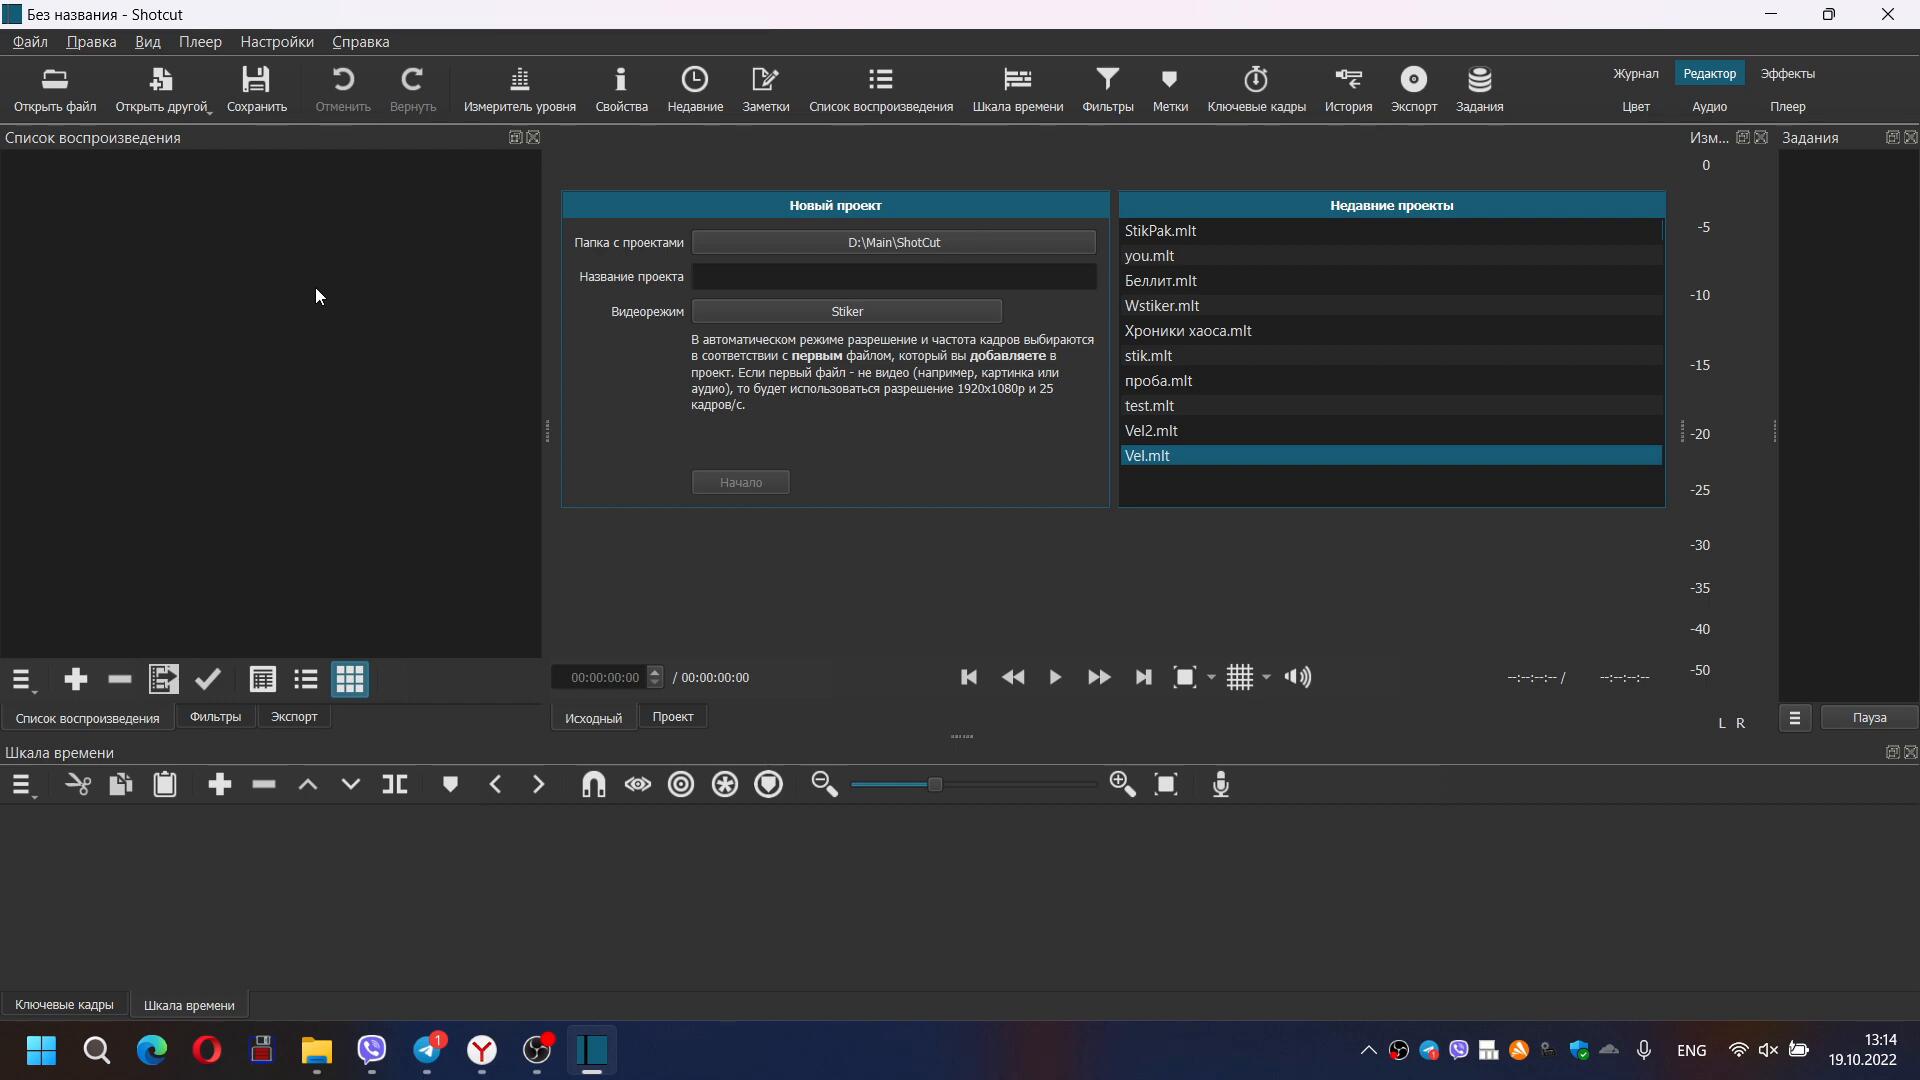Click the Пауза jobs button
The width and height of the screenshot is (1920, 1080).
click(1868, 718)
